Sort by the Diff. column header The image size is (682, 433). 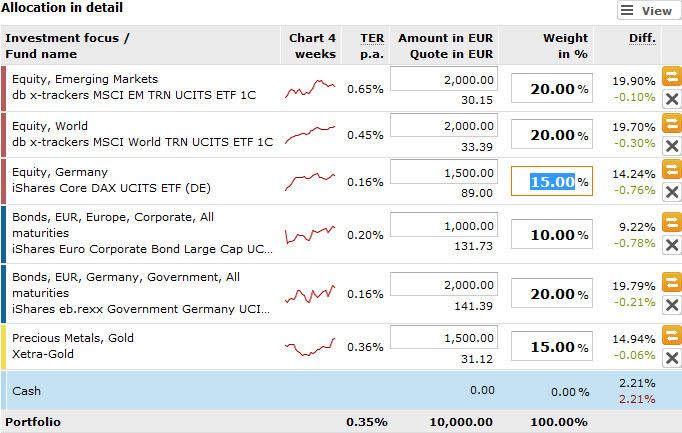click(642, 38)
